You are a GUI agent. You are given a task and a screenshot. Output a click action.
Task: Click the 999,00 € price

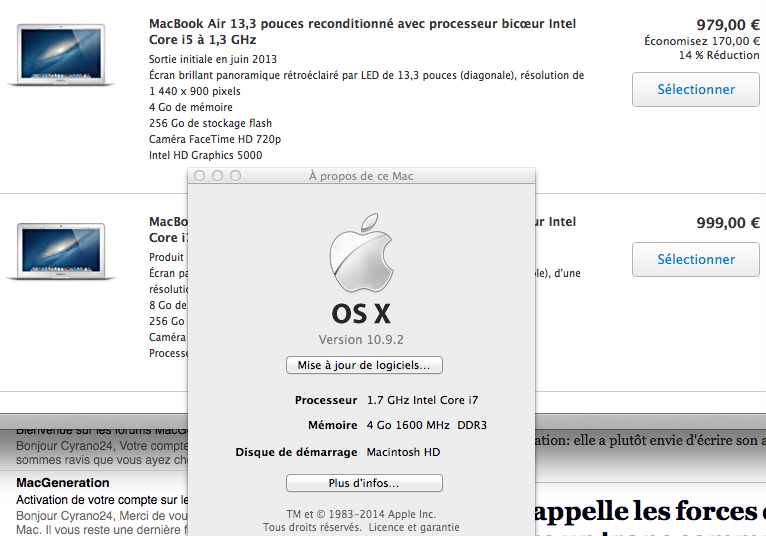point(728,223)
